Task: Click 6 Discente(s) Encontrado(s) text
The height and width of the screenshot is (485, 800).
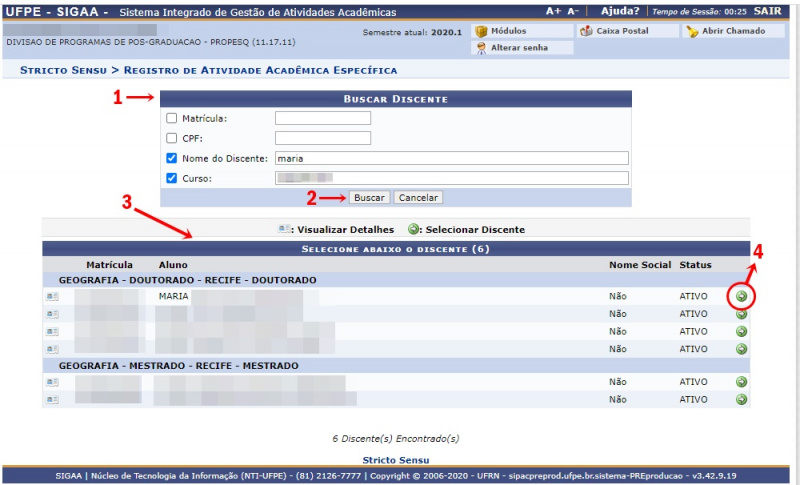Action: click(x=395, y=439)
